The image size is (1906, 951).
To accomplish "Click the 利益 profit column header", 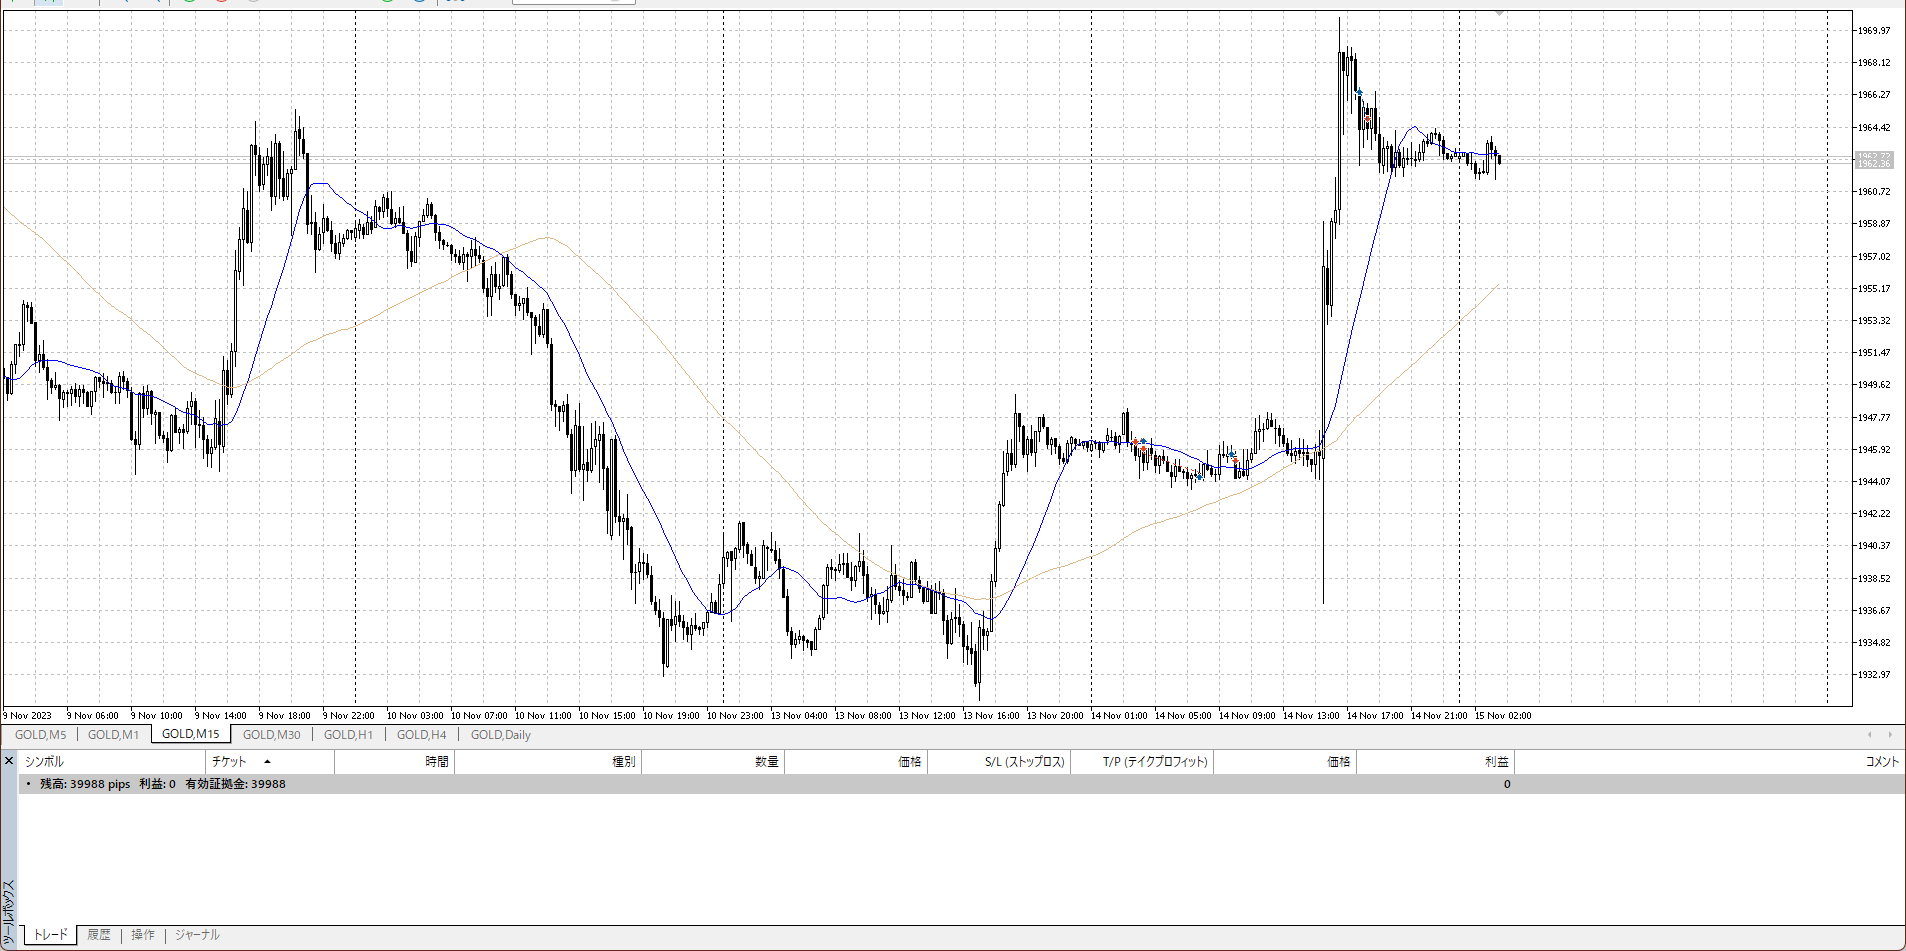I will (1496, 762).
